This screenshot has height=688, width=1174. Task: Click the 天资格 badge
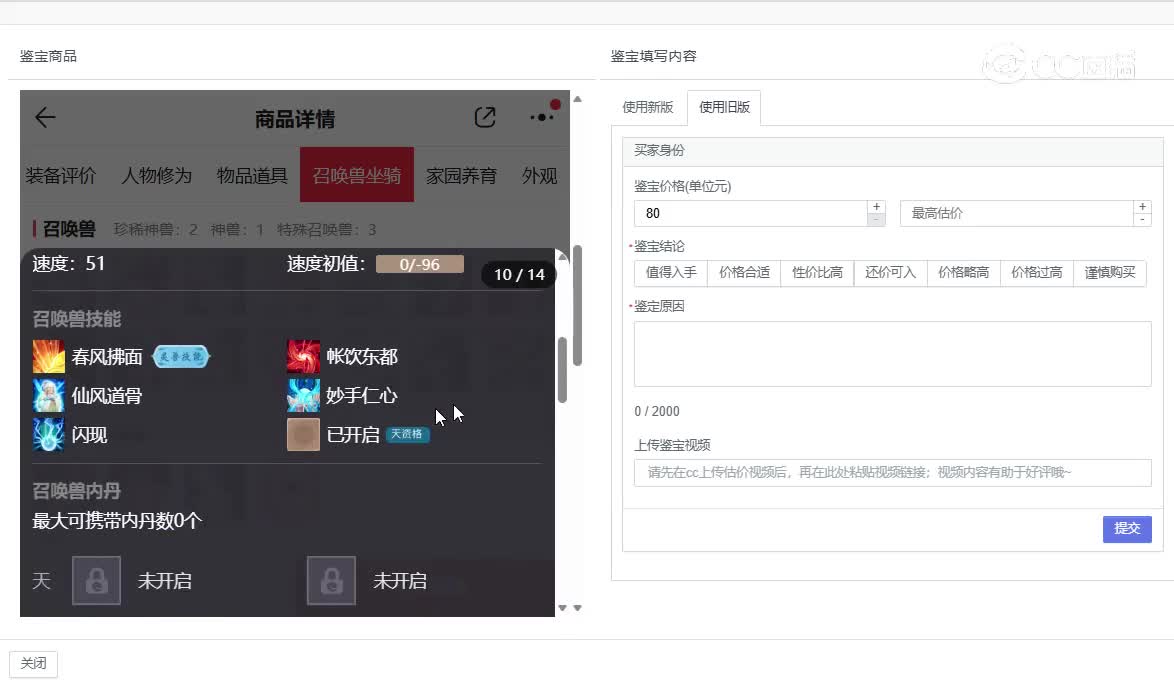point(407,434)
